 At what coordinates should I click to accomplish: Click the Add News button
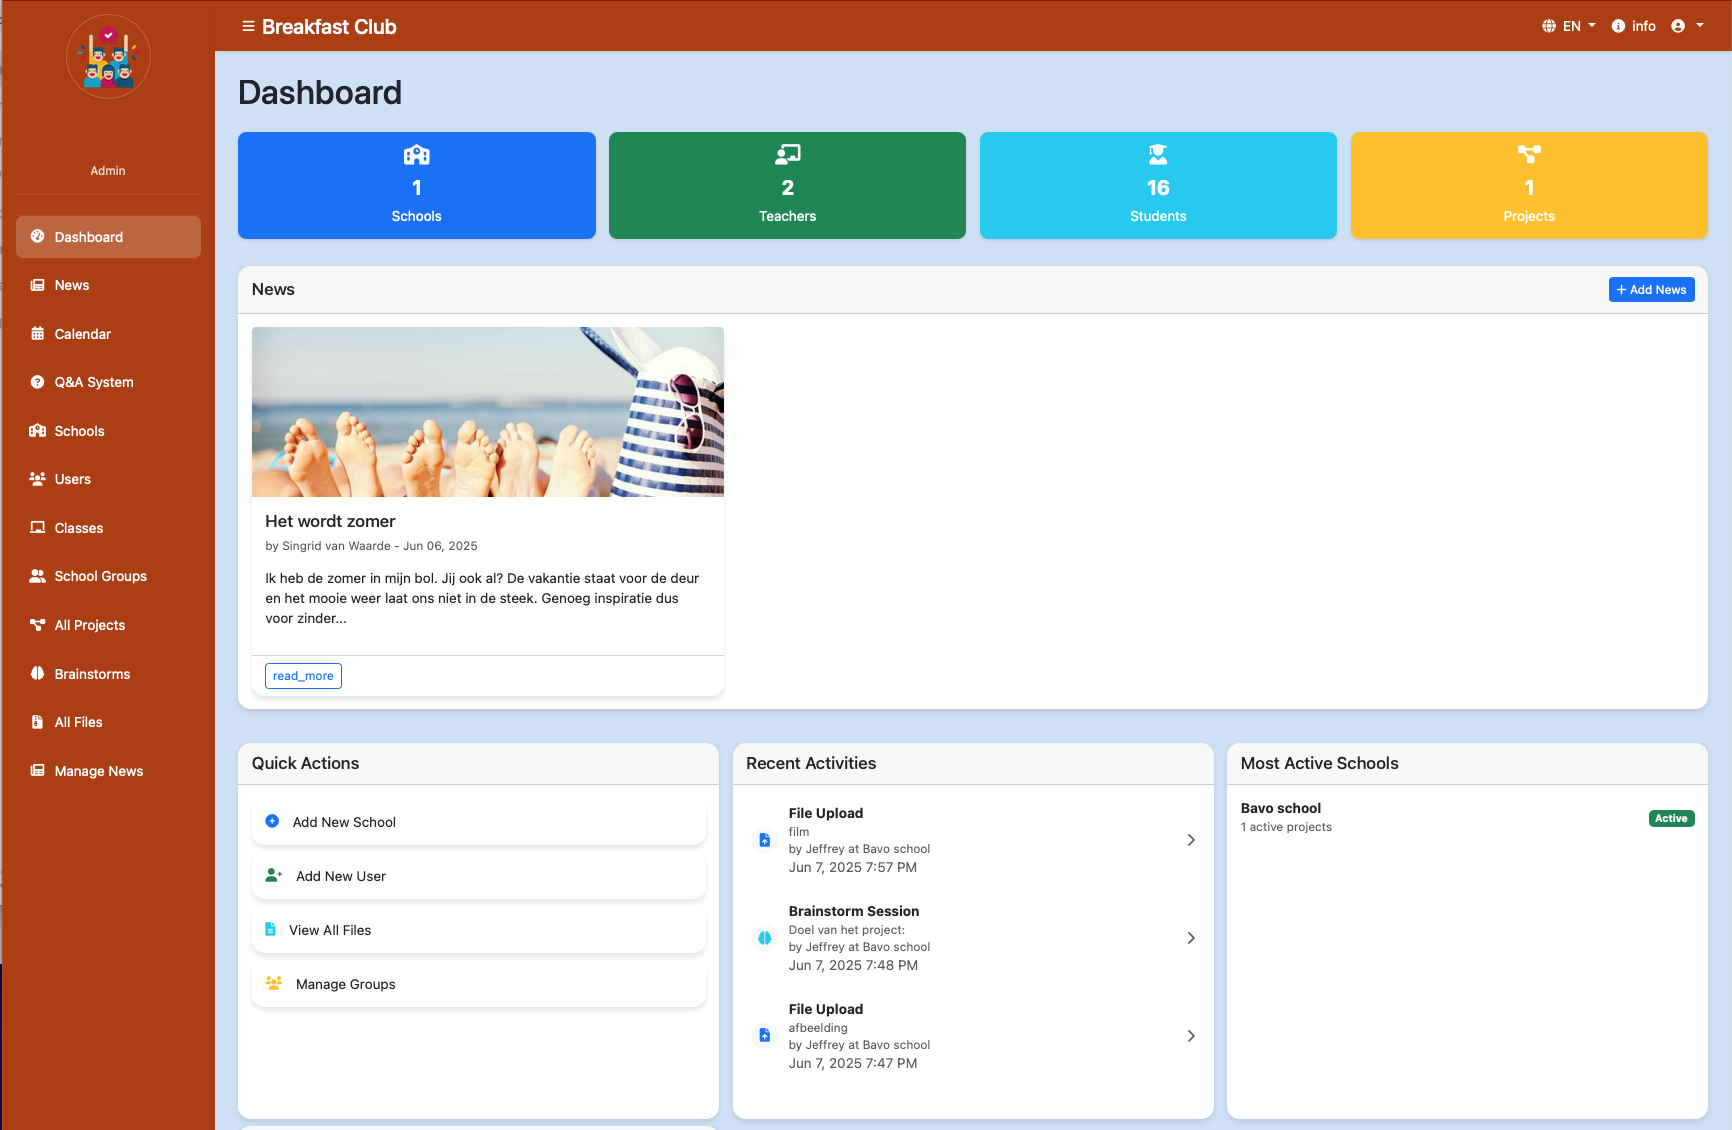pyautogui.click(x=1651, y=289)
